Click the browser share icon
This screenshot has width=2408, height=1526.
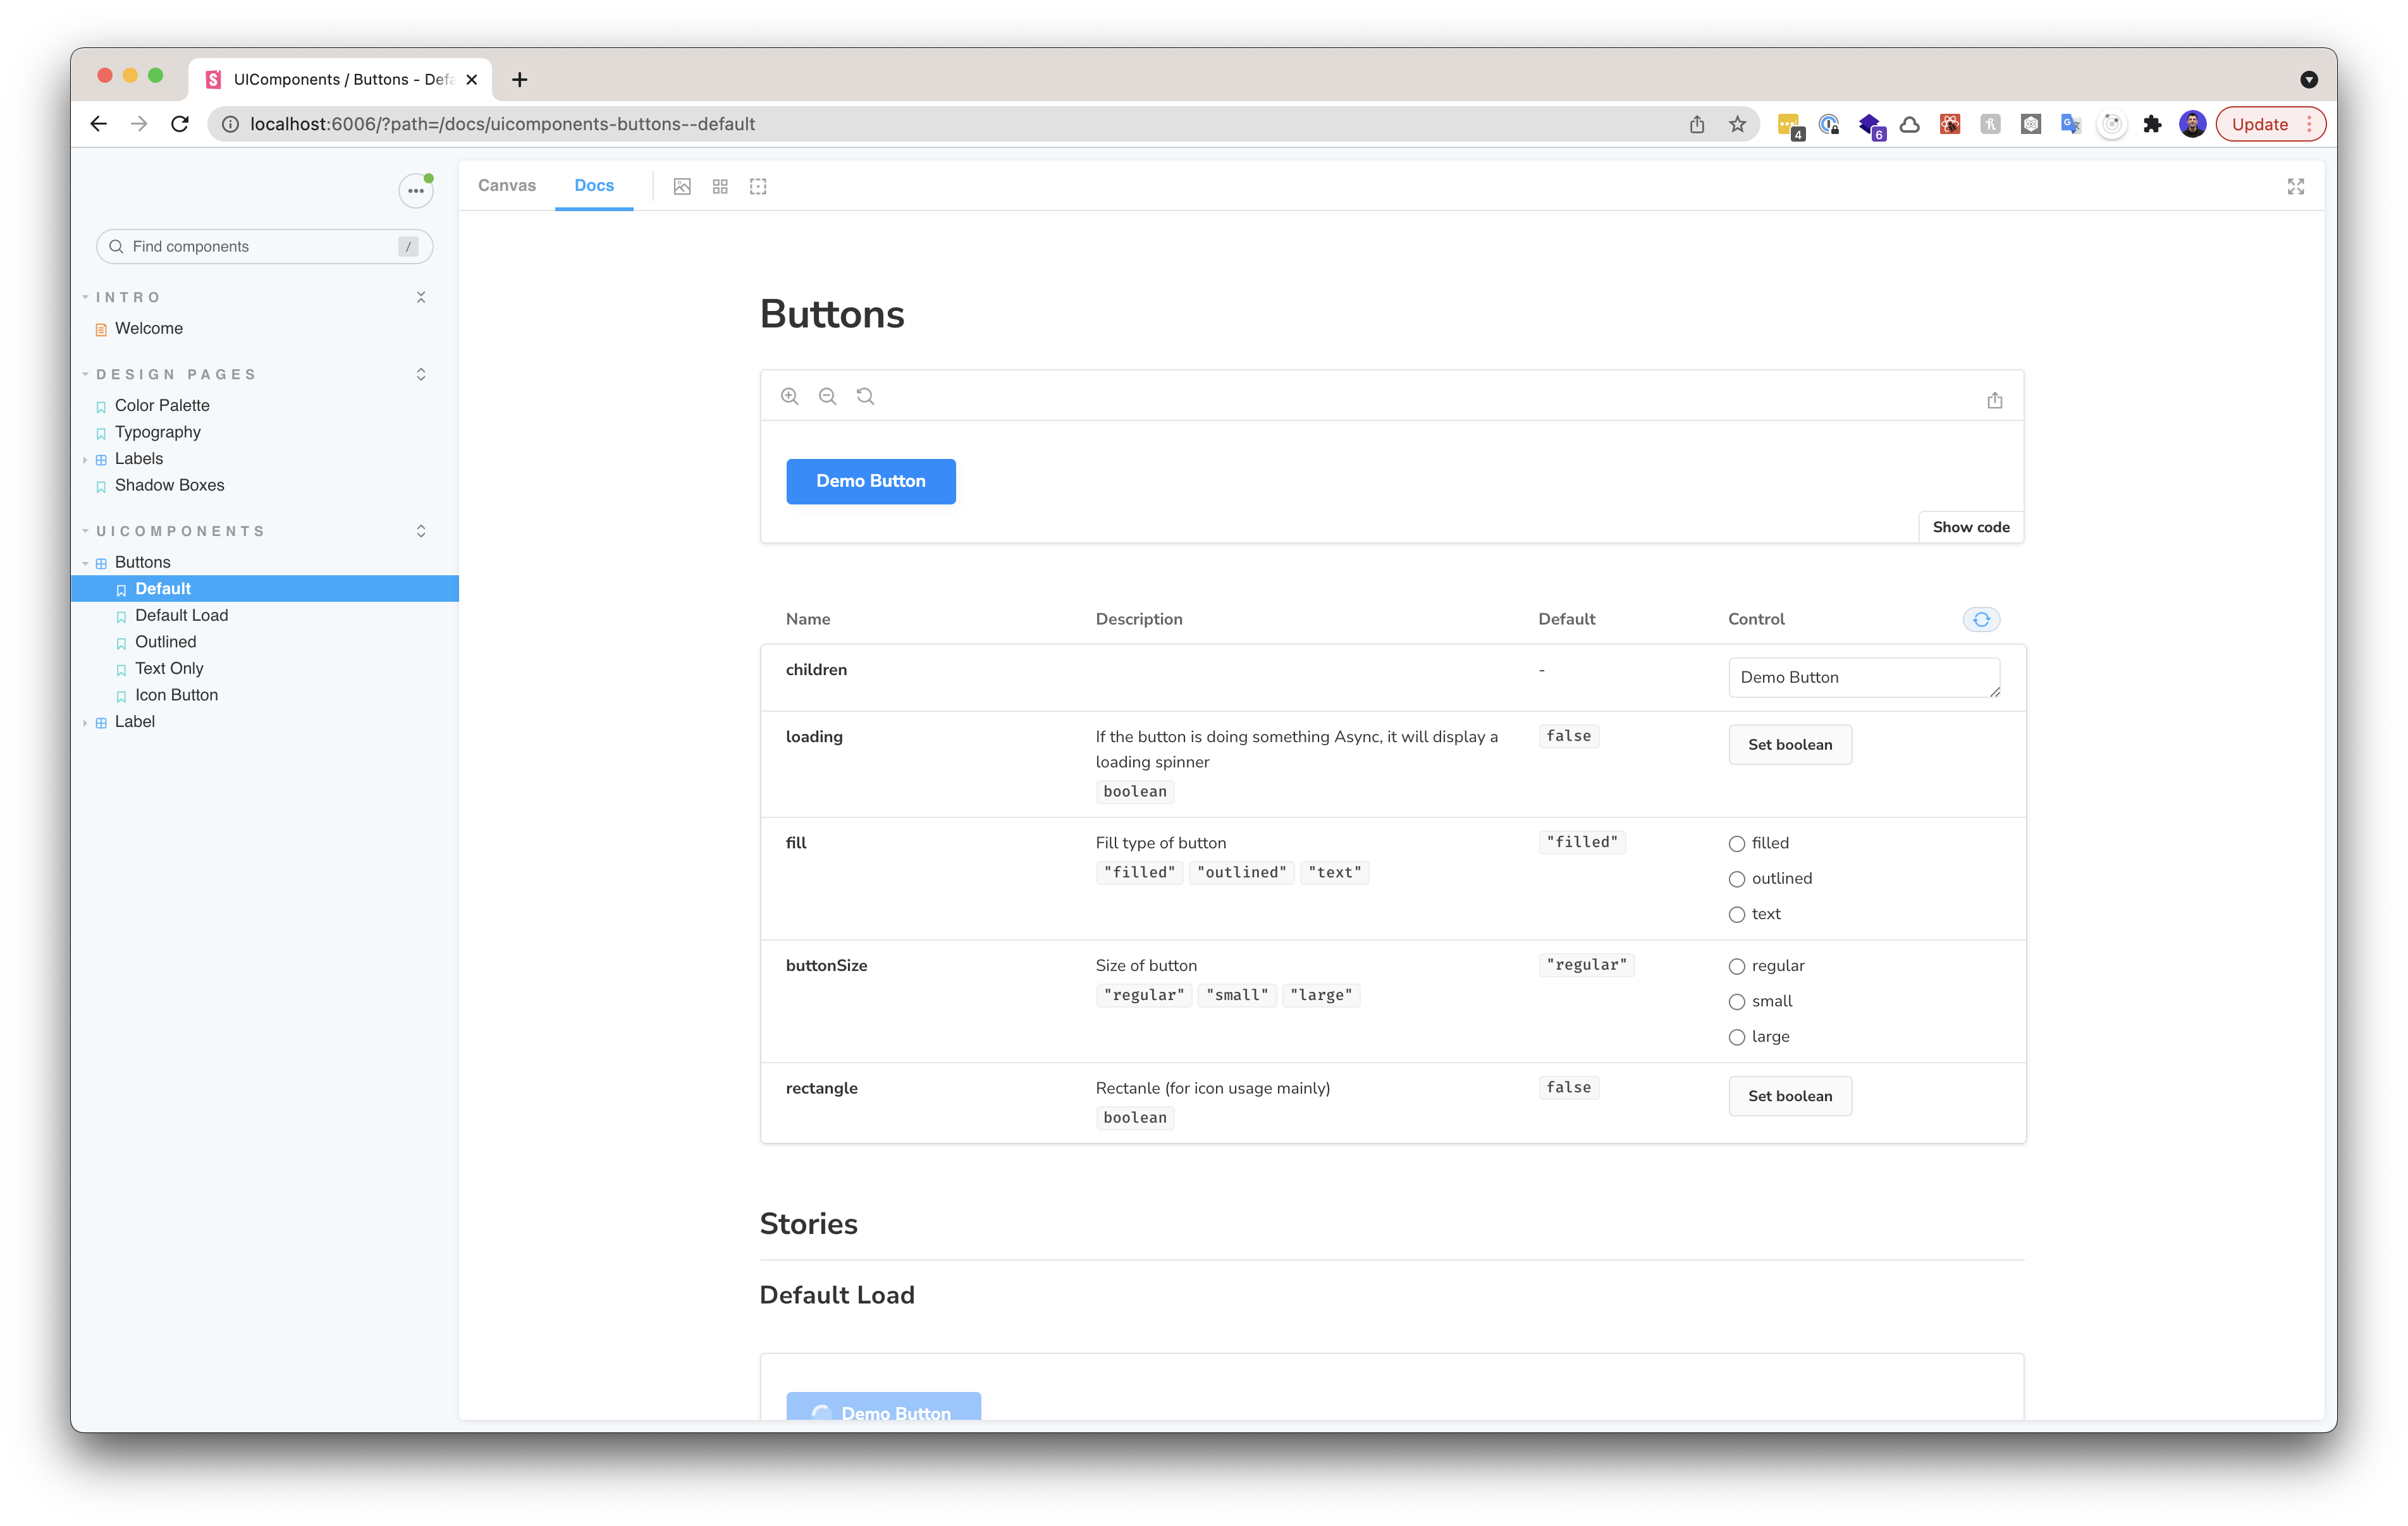[x=1697, y=124]
